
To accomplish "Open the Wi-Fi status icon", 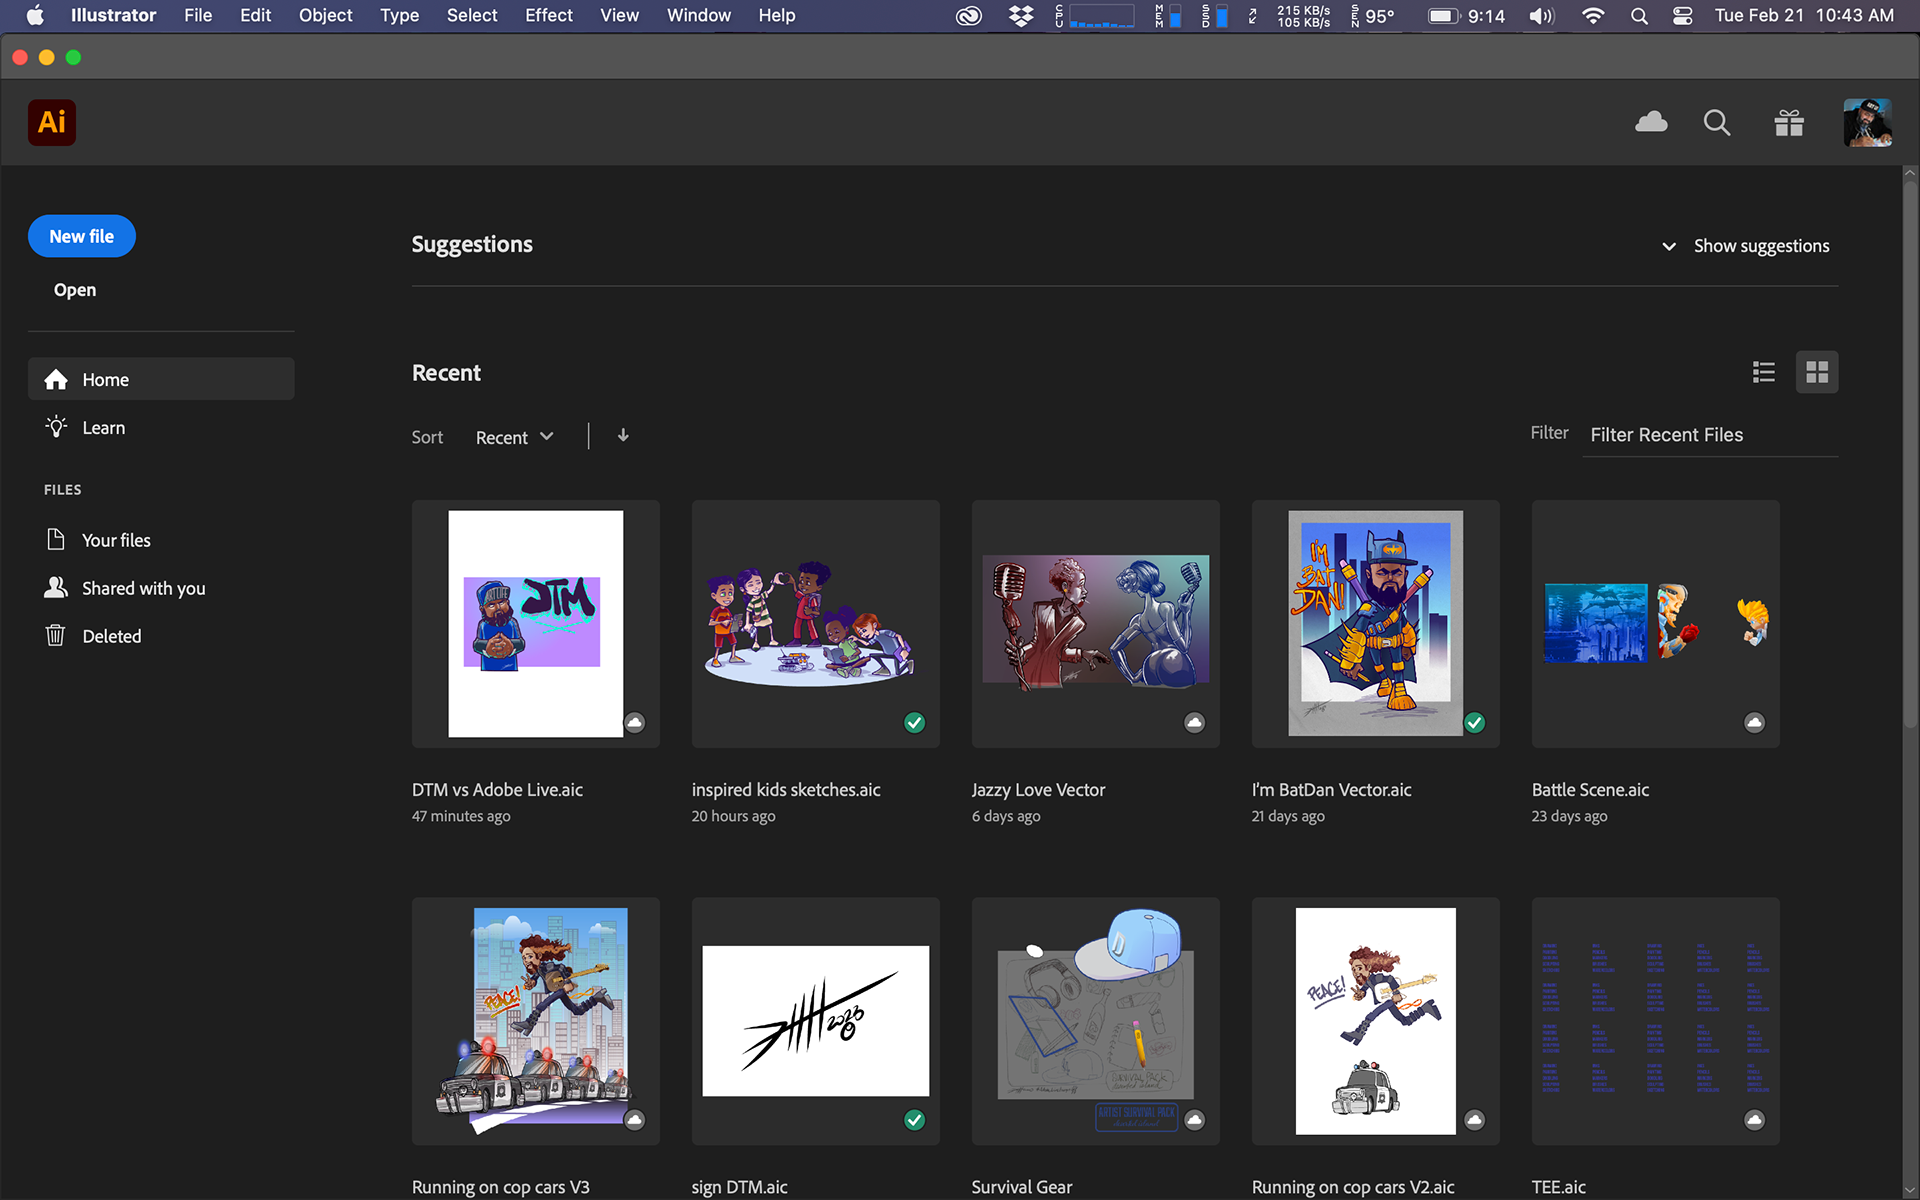I will 1593,16.
